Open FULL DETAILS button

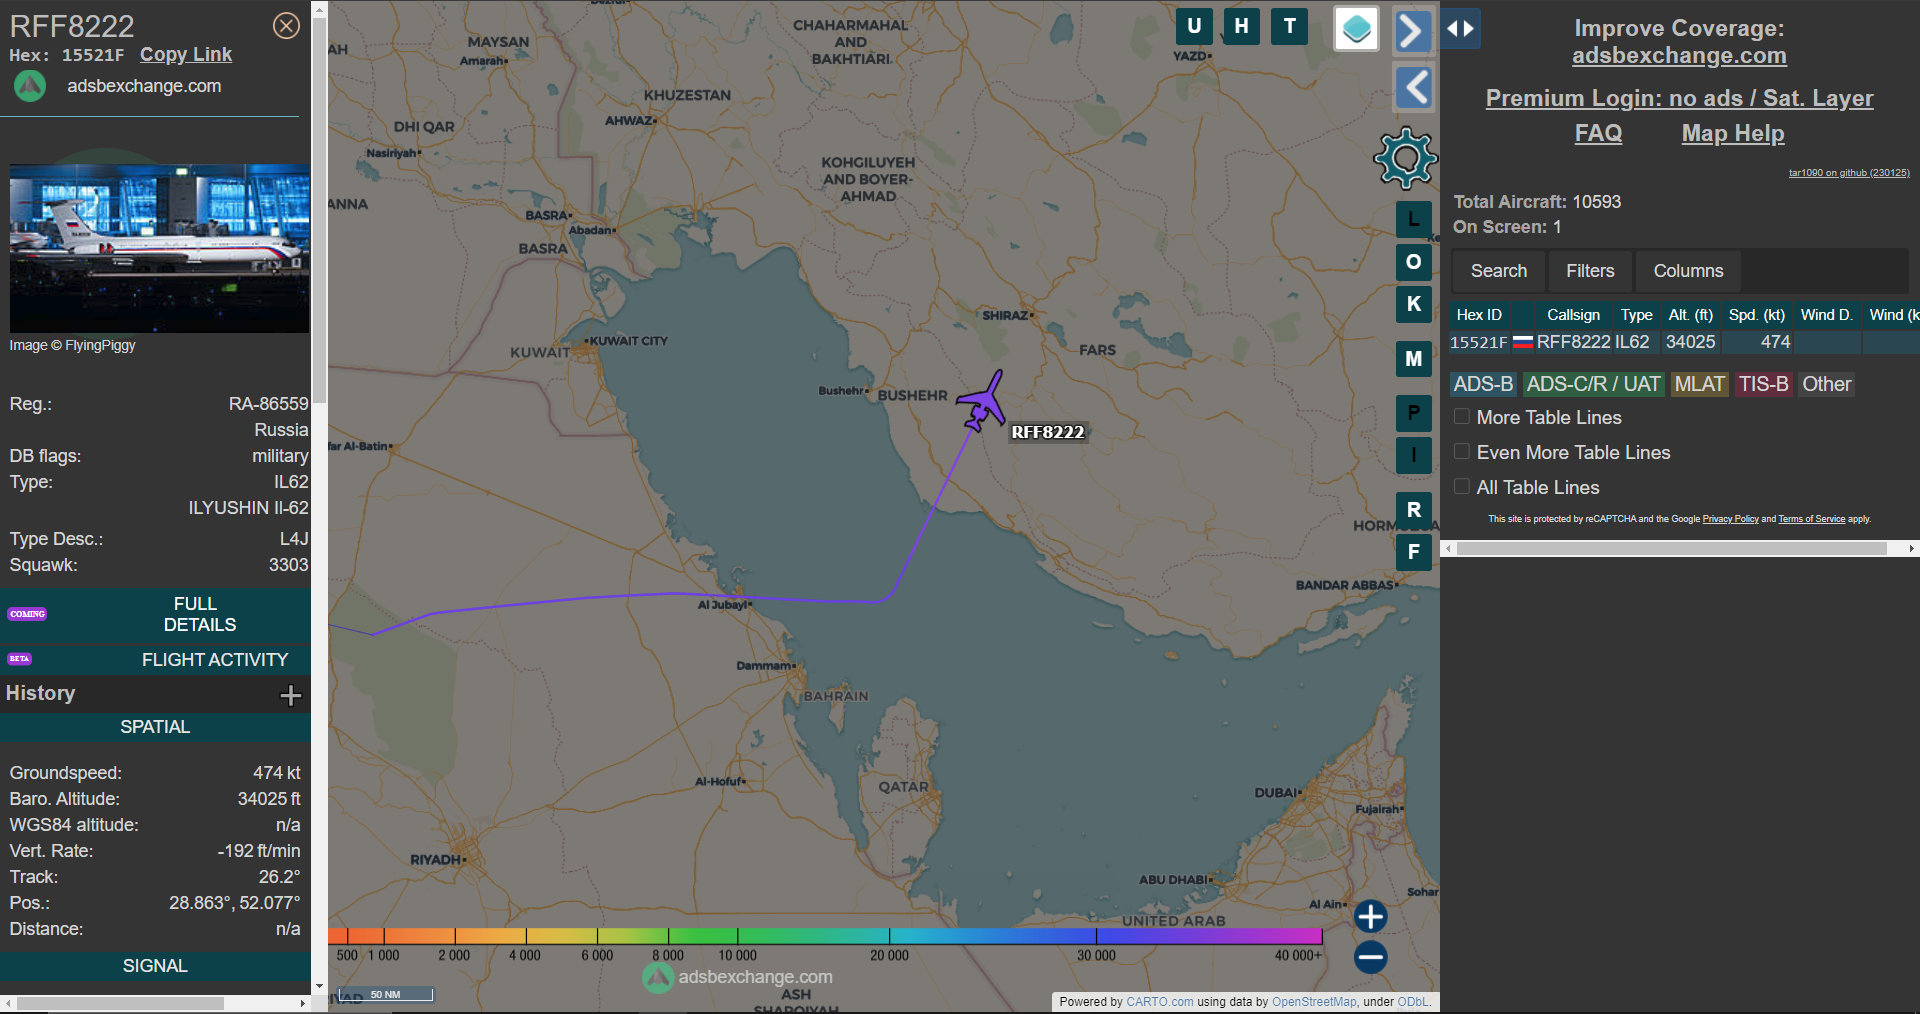[156, 614]
